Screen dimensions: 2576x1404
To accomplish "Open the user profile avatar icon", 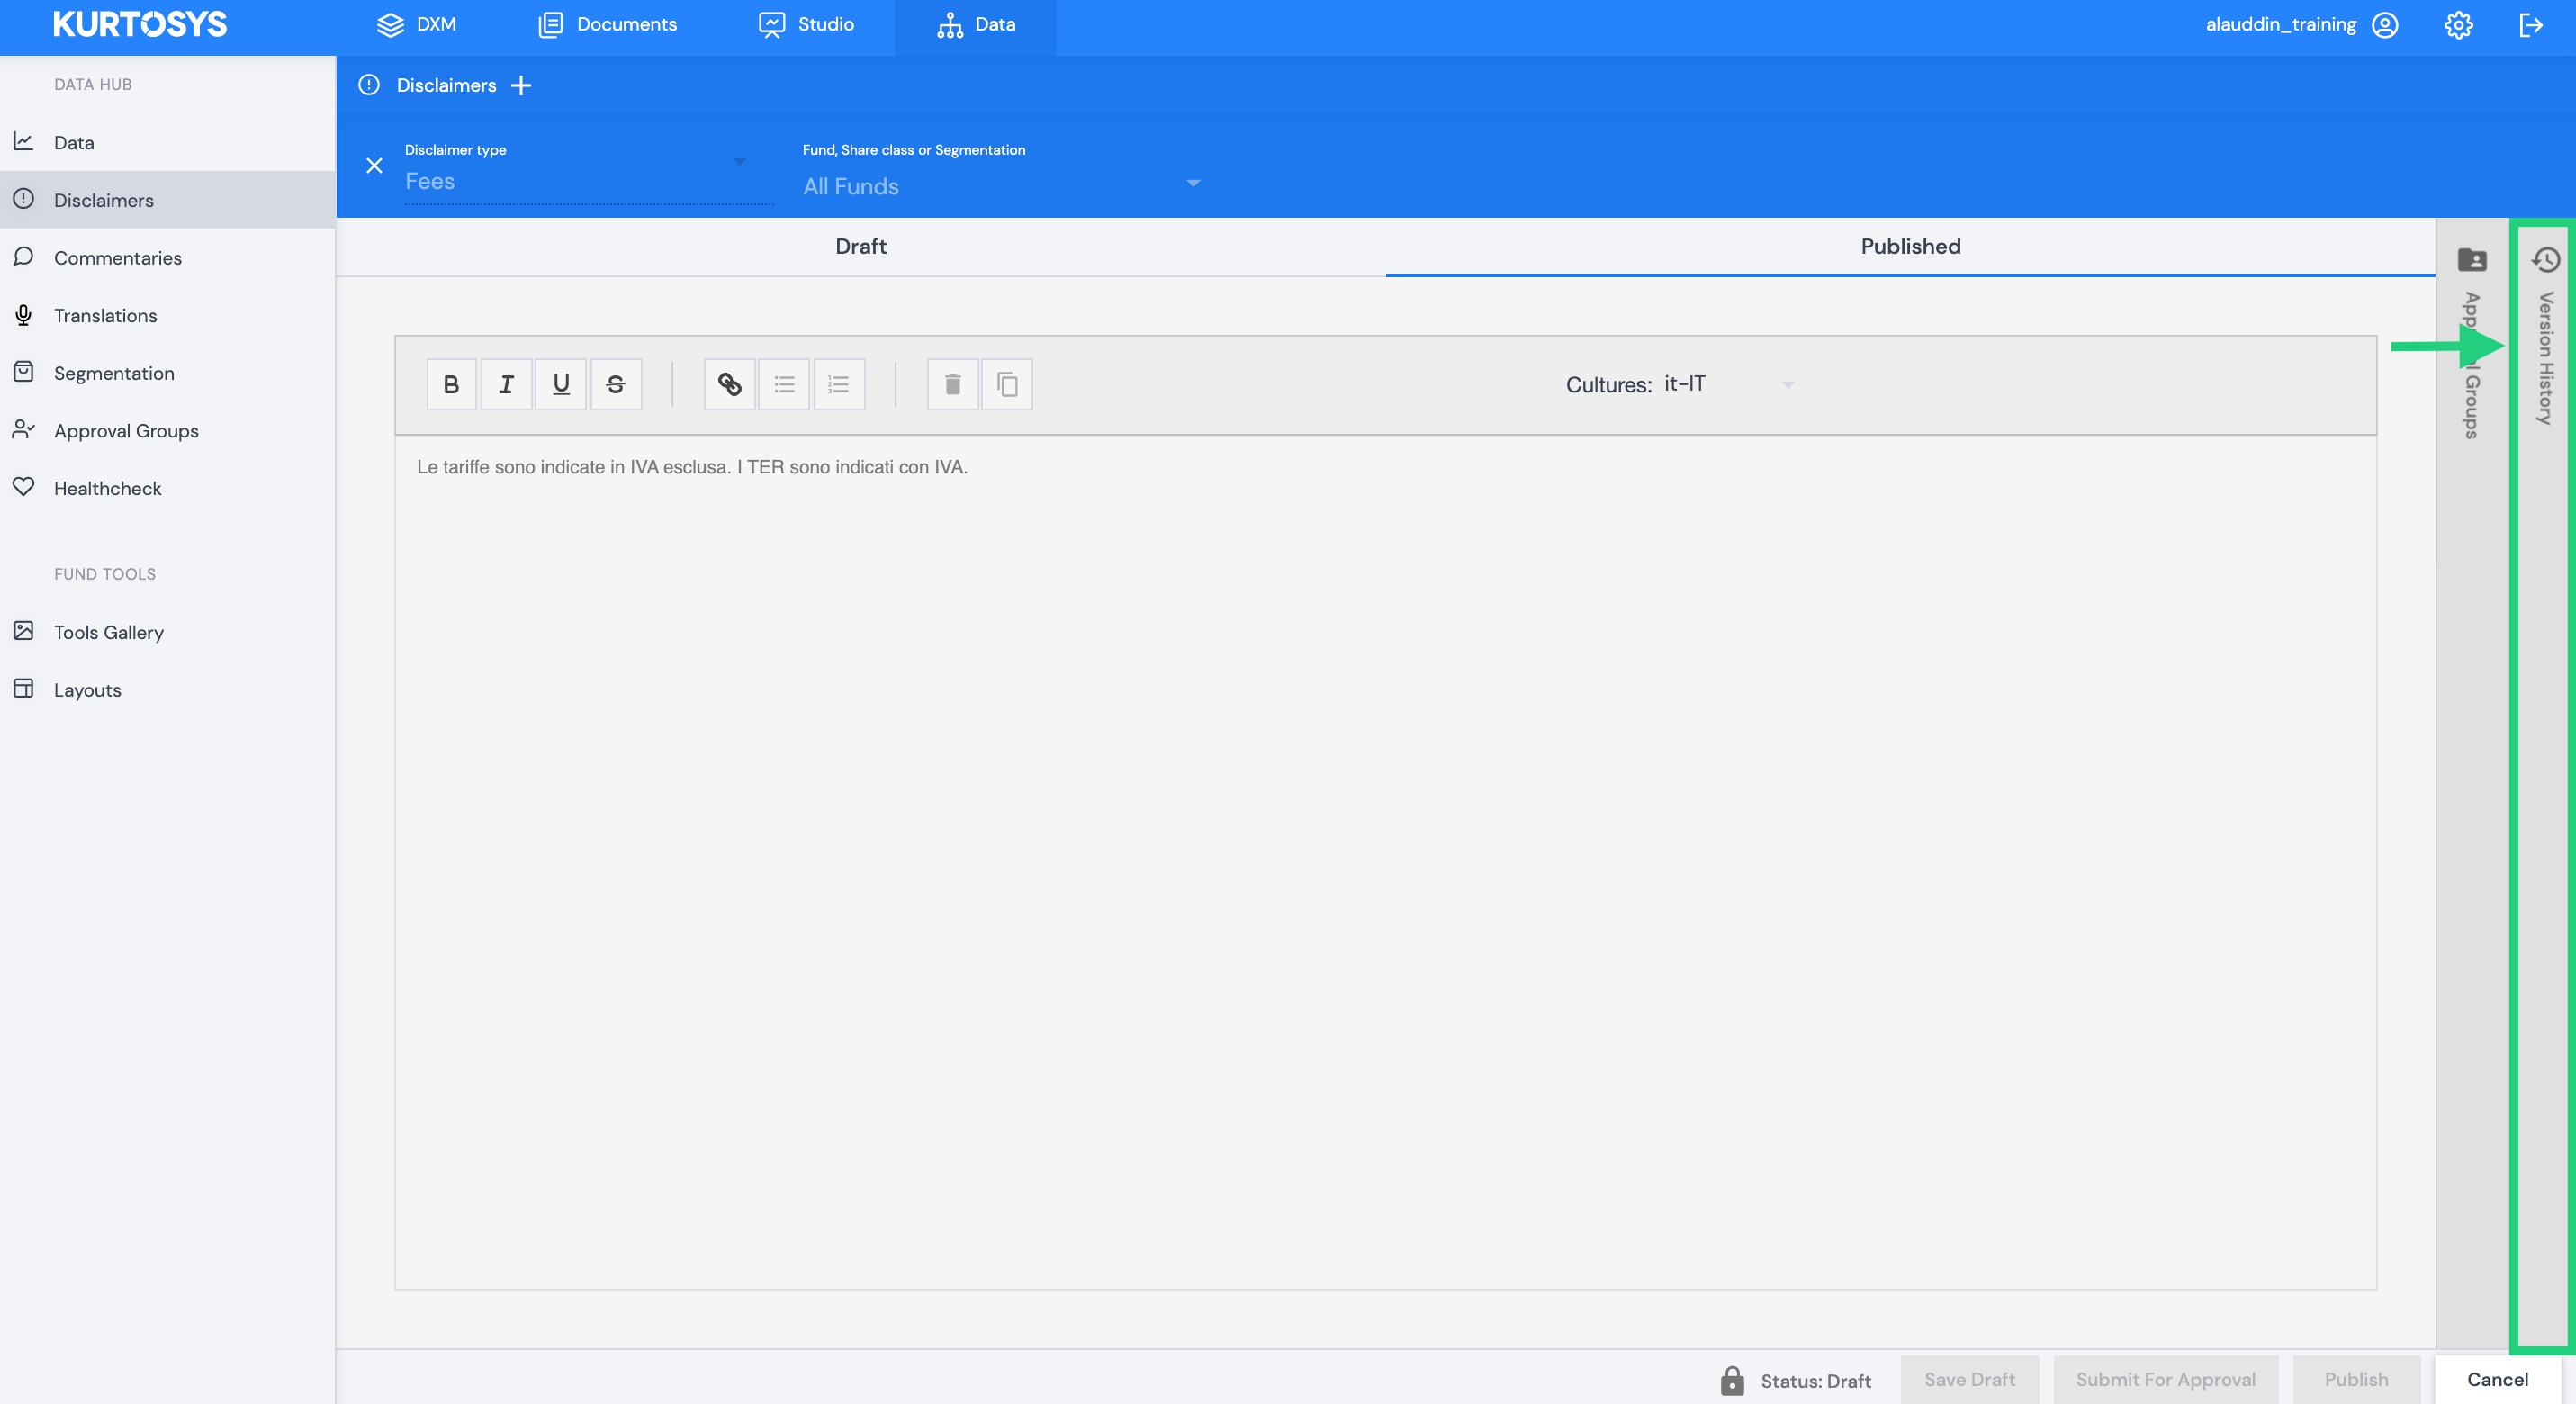I will [2385, 25].
